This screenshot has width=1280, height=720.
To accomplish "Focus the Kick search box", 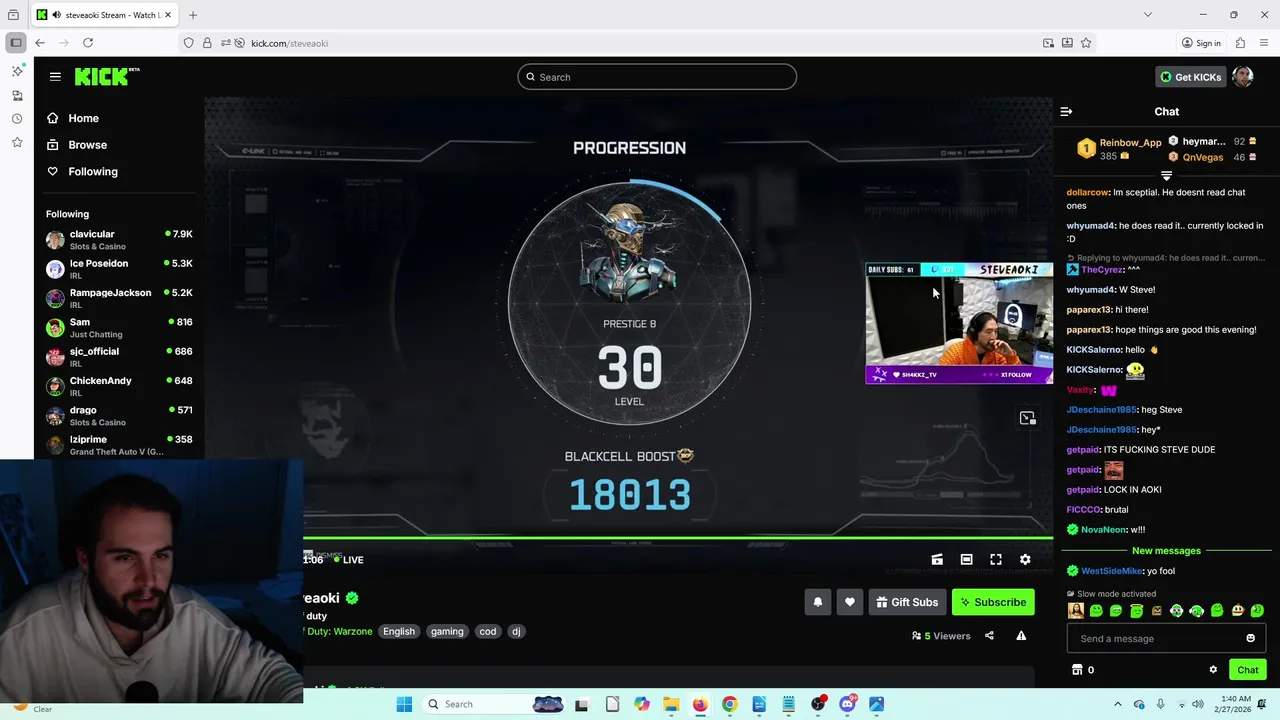I will click(x=657, y=77).
